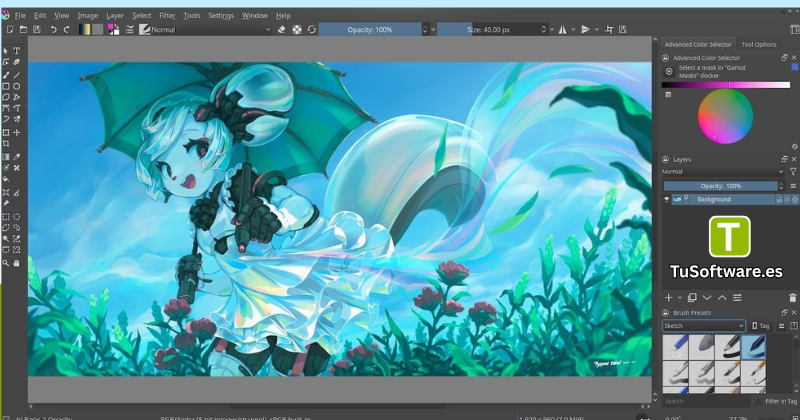
Task: Select the Transform tool
Action: point(6,132)
